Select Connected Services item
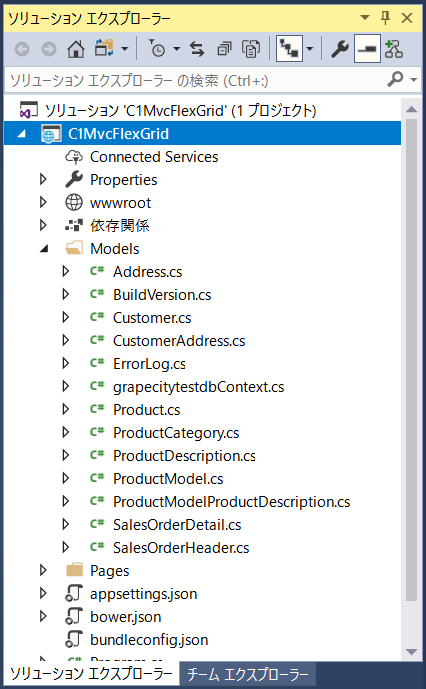Viewport: 426px width, 689px height. click(x=154, y=157)
